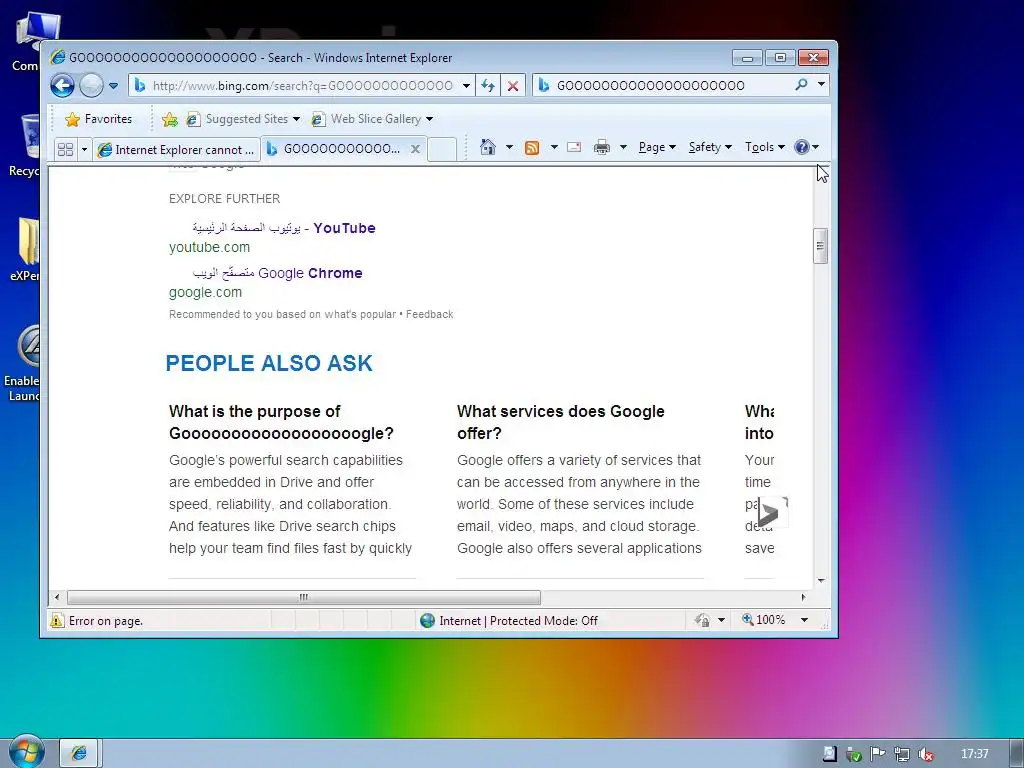This screenshot has height=768, width=1024.
Task: Select the GOOOOOOOOOOO Bing search tab
Action: coord(335,149)
